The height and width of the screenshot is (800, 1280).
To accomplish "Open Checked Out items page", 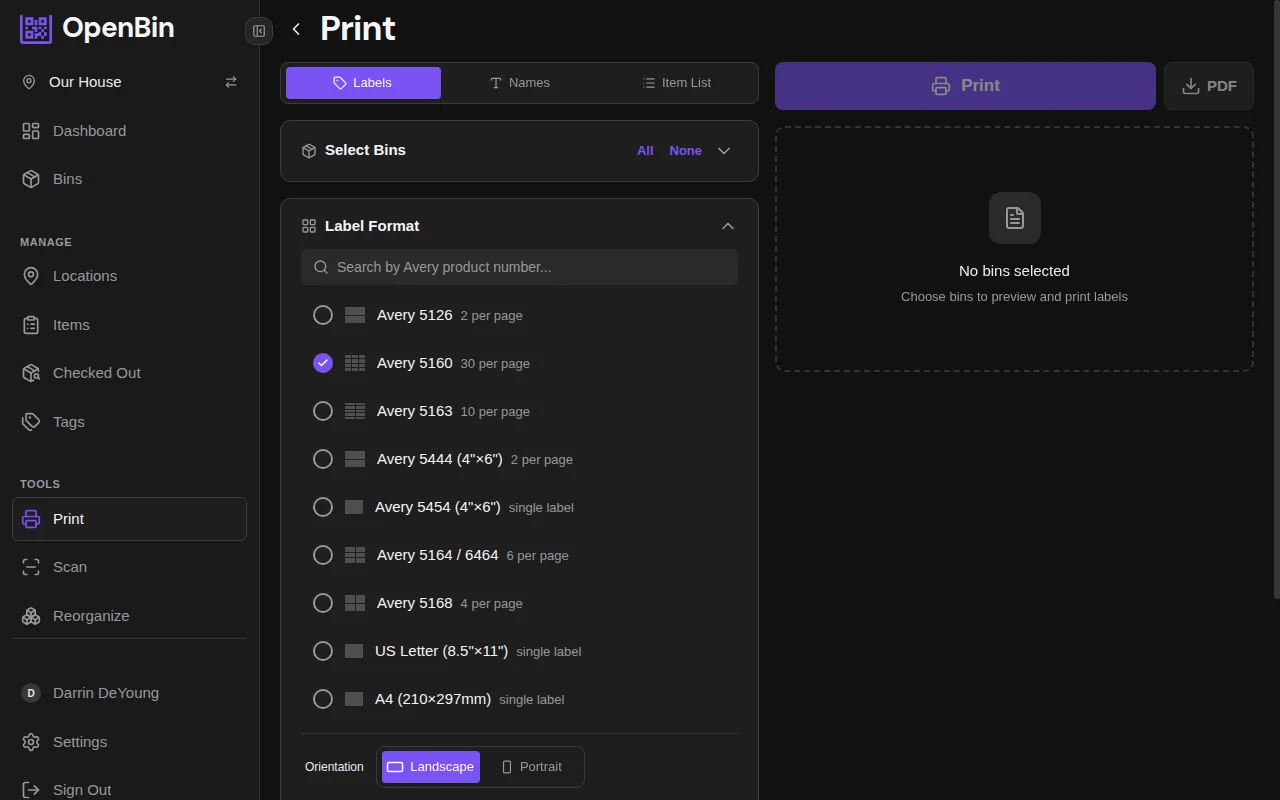I will click(96, 373).
